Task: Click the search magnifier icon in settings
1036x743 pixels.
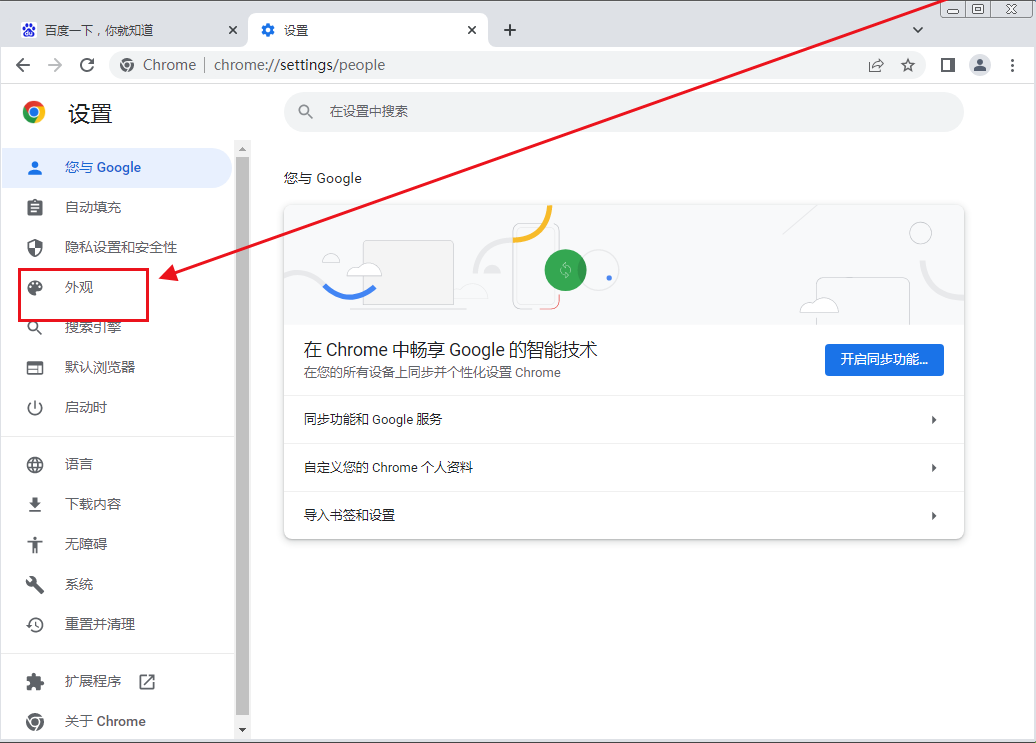Action: coord(305,112)
